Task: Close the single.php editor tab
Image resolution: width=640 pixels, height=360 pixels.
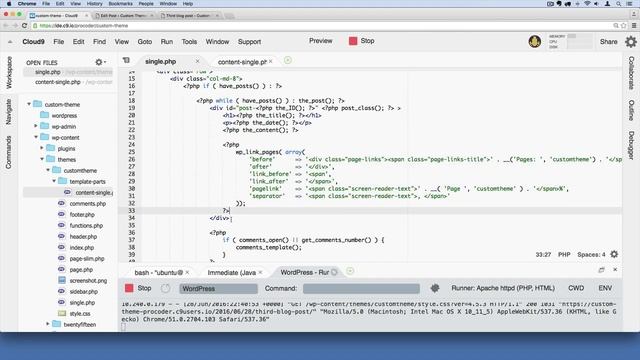Action: pyautogui.click(x=198, y=61)
